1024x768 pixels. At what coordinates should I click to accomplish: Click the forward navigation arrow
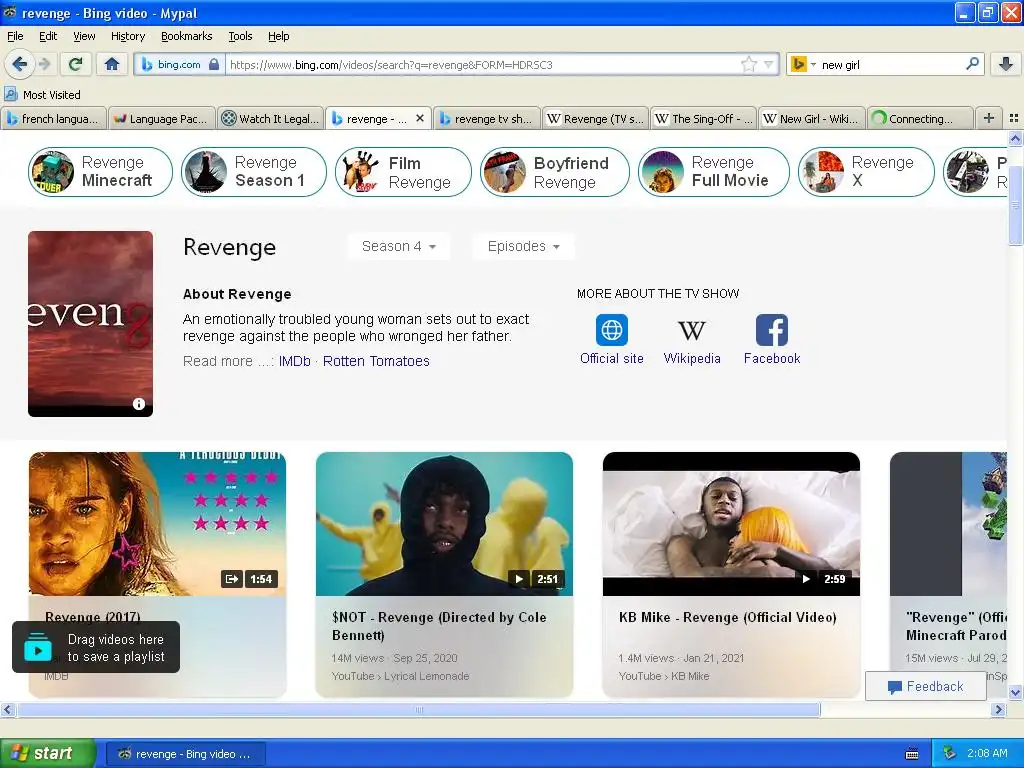click(44, 64)
